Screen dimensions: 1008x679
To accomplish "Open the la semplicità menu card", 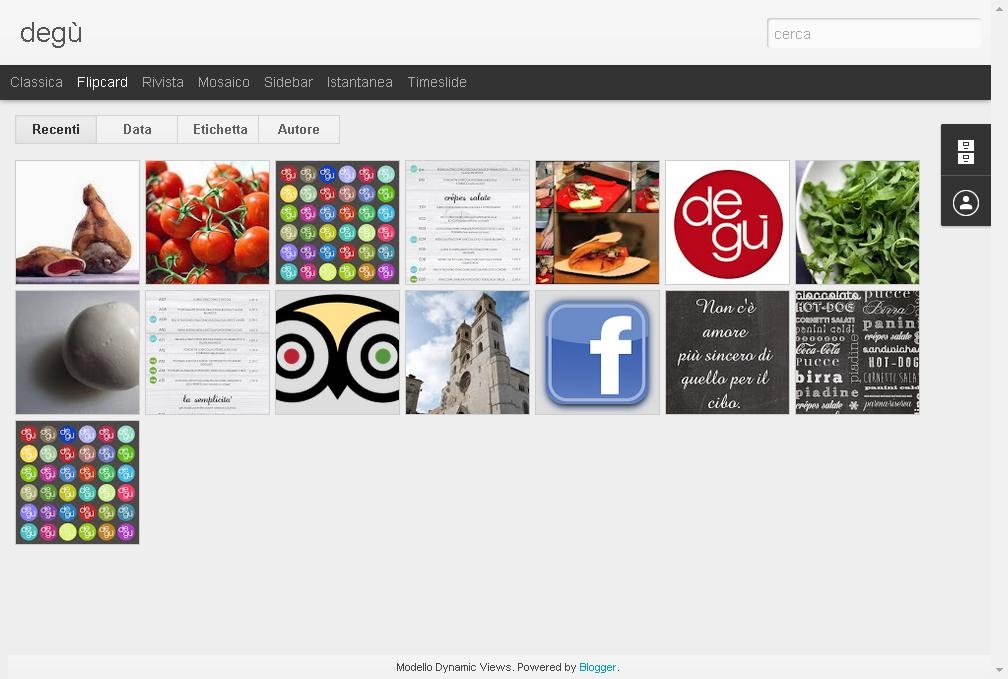I will (x=208, y=352).
